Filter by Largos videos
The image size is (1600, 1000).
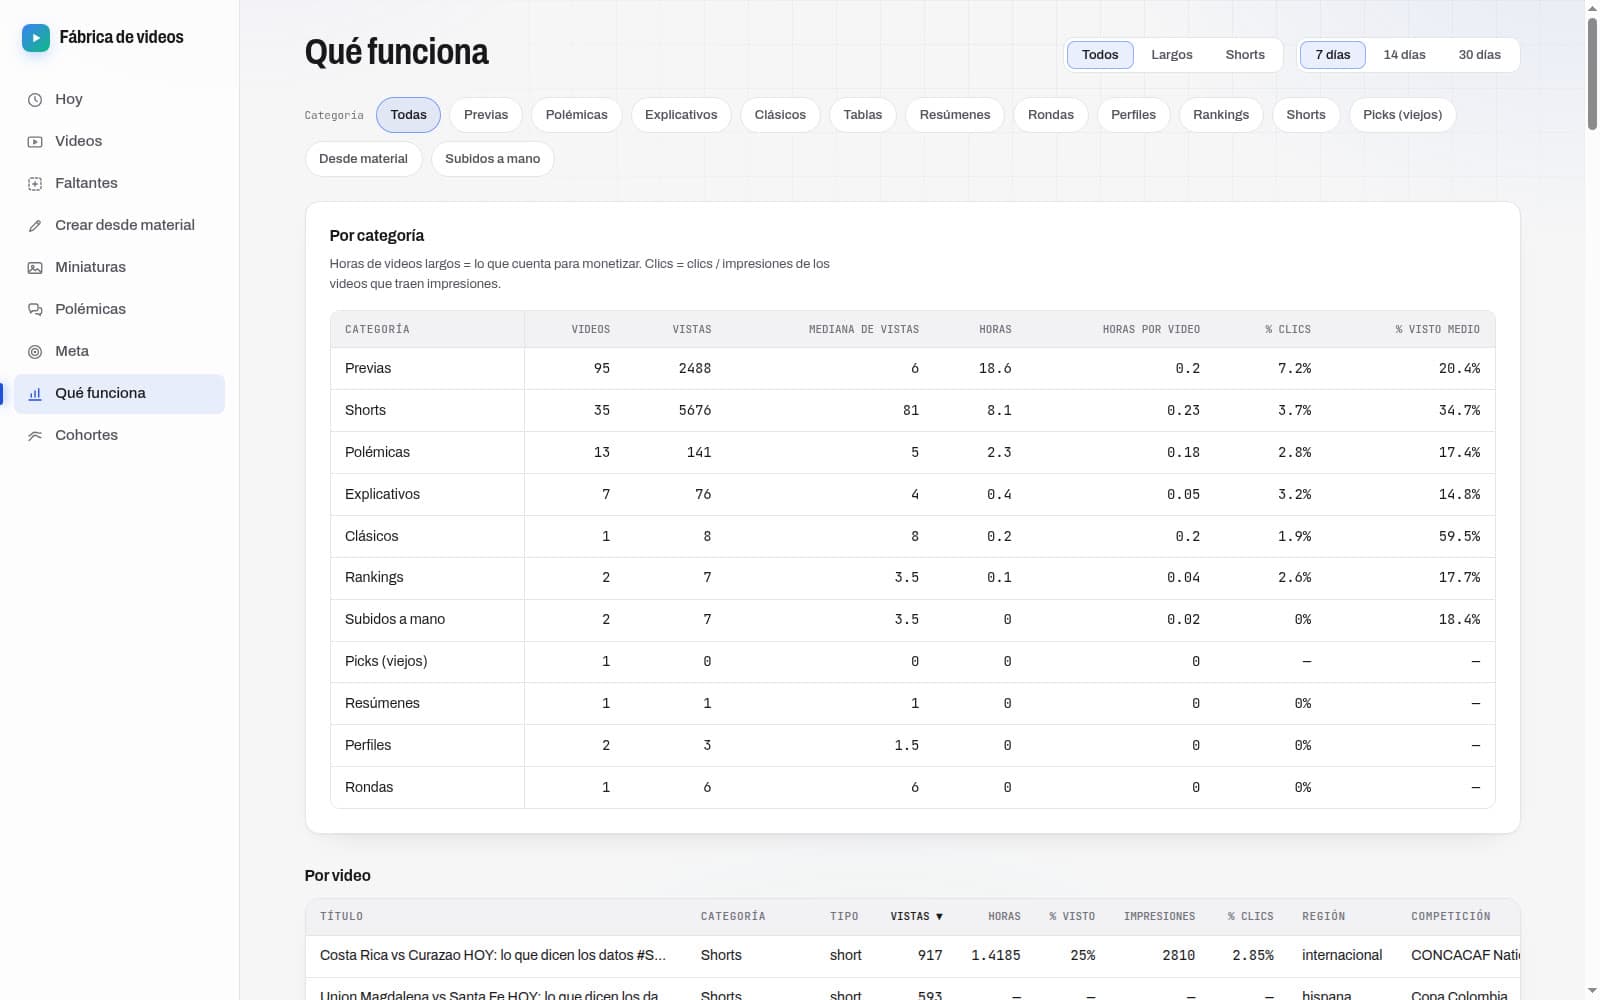[x=1171, y=55]
